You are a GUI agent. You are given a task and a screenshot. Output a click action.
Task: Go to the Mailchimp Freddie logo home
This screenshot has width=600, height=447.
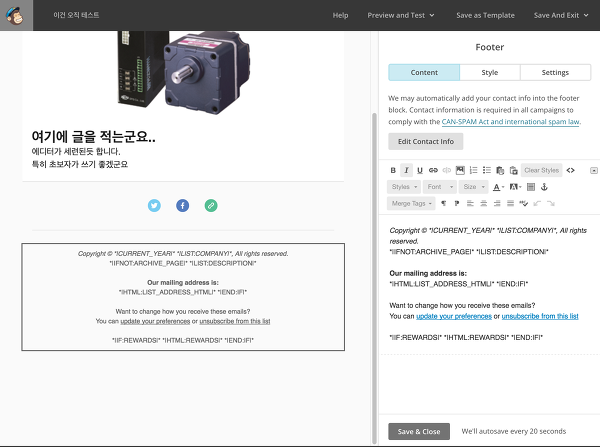[x=16, y=15]
